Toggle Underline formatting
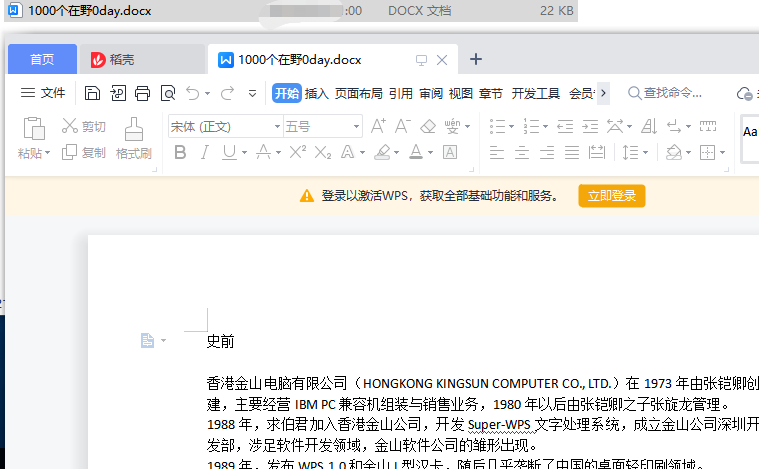This screenshot has width=759, height=469. click(229, 152)
